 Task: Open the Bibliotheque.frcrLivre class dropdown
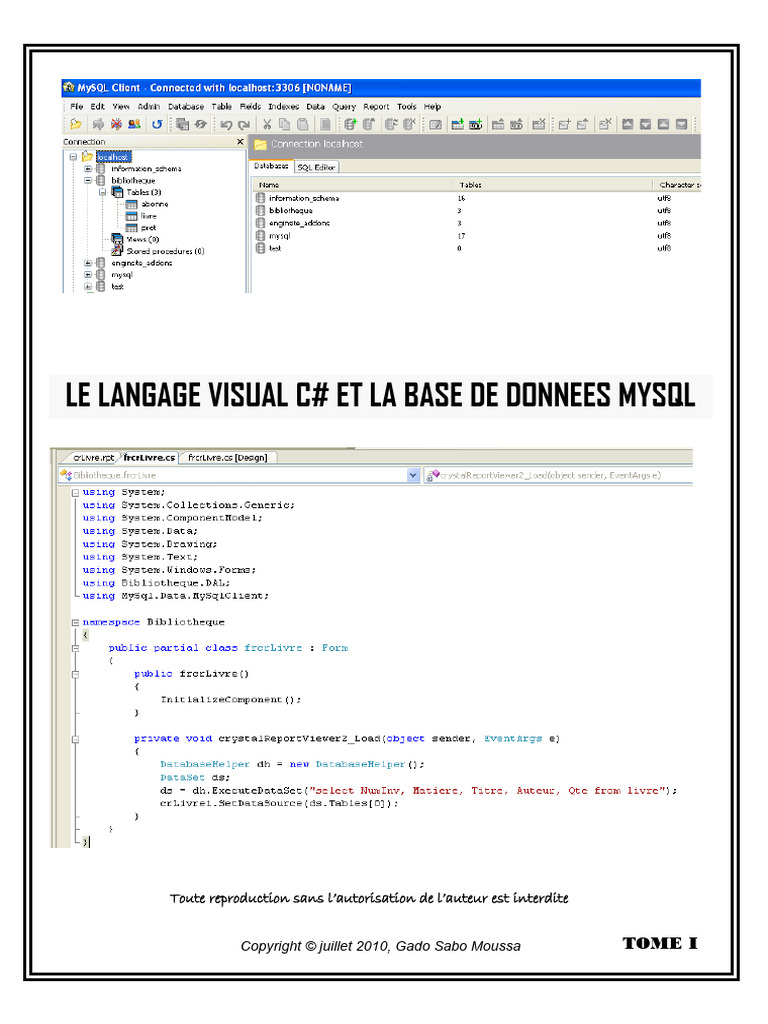point(413,475)
